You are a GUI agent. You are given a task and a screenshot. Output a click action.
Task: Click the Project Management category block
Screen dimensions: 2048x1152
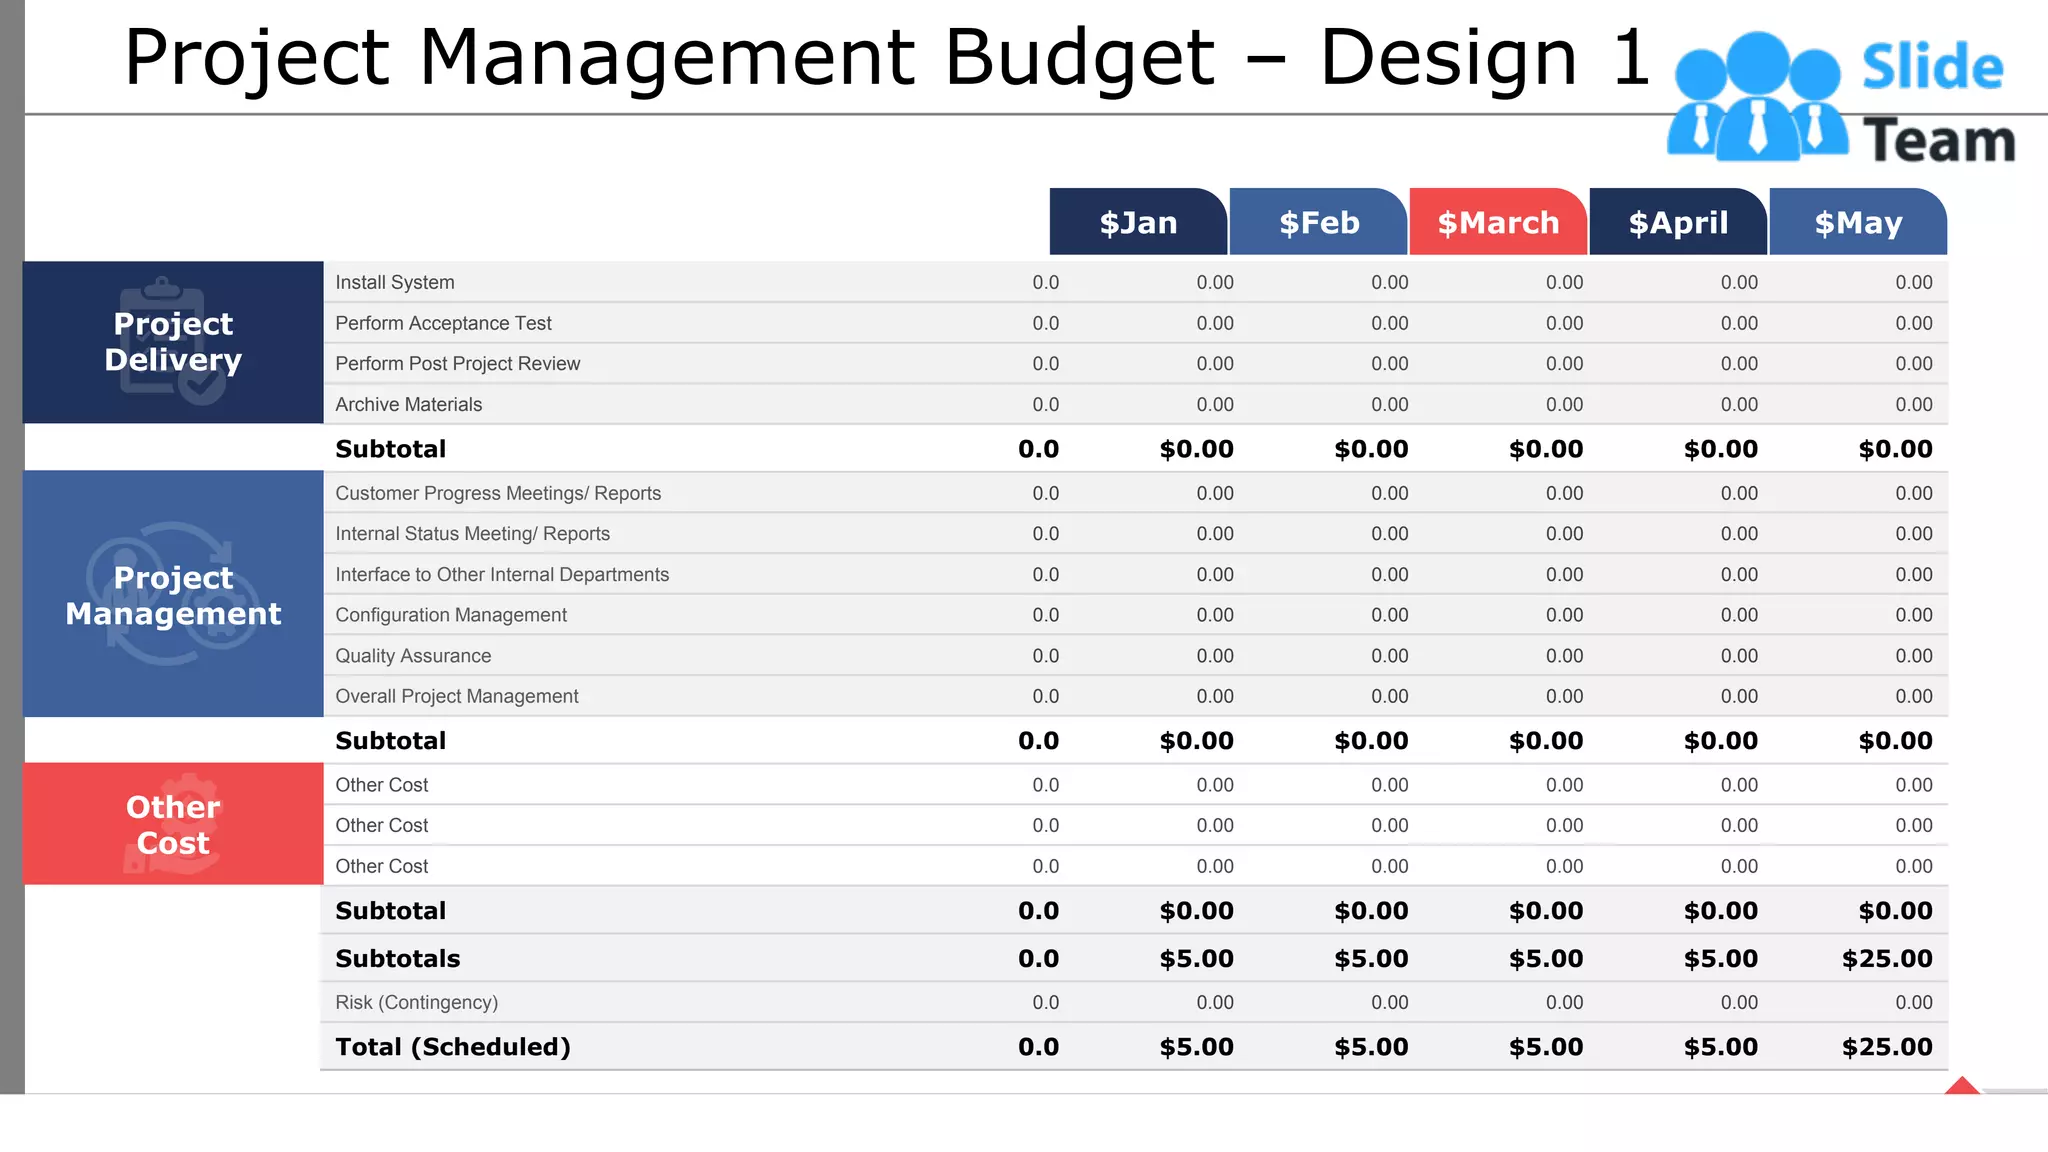(x=173, y=594)
